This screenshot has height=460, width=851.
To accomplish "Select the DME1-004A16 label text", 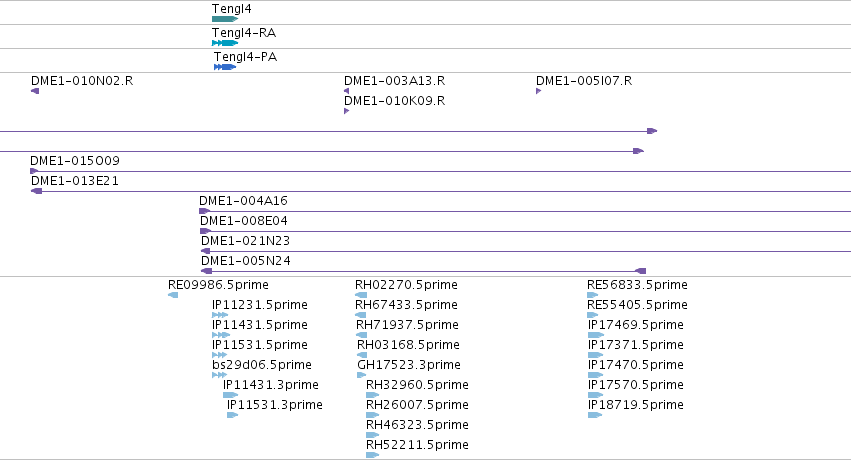I will [x=243, y=201].
